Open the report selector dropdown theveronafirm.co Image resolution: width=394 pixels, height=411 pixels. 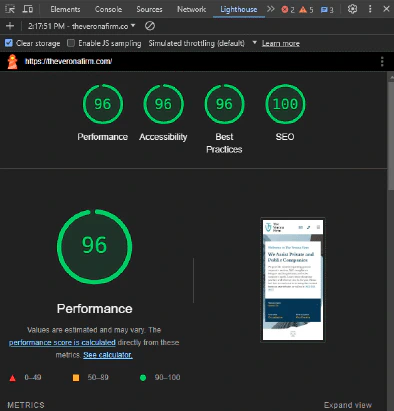(82, 26)
